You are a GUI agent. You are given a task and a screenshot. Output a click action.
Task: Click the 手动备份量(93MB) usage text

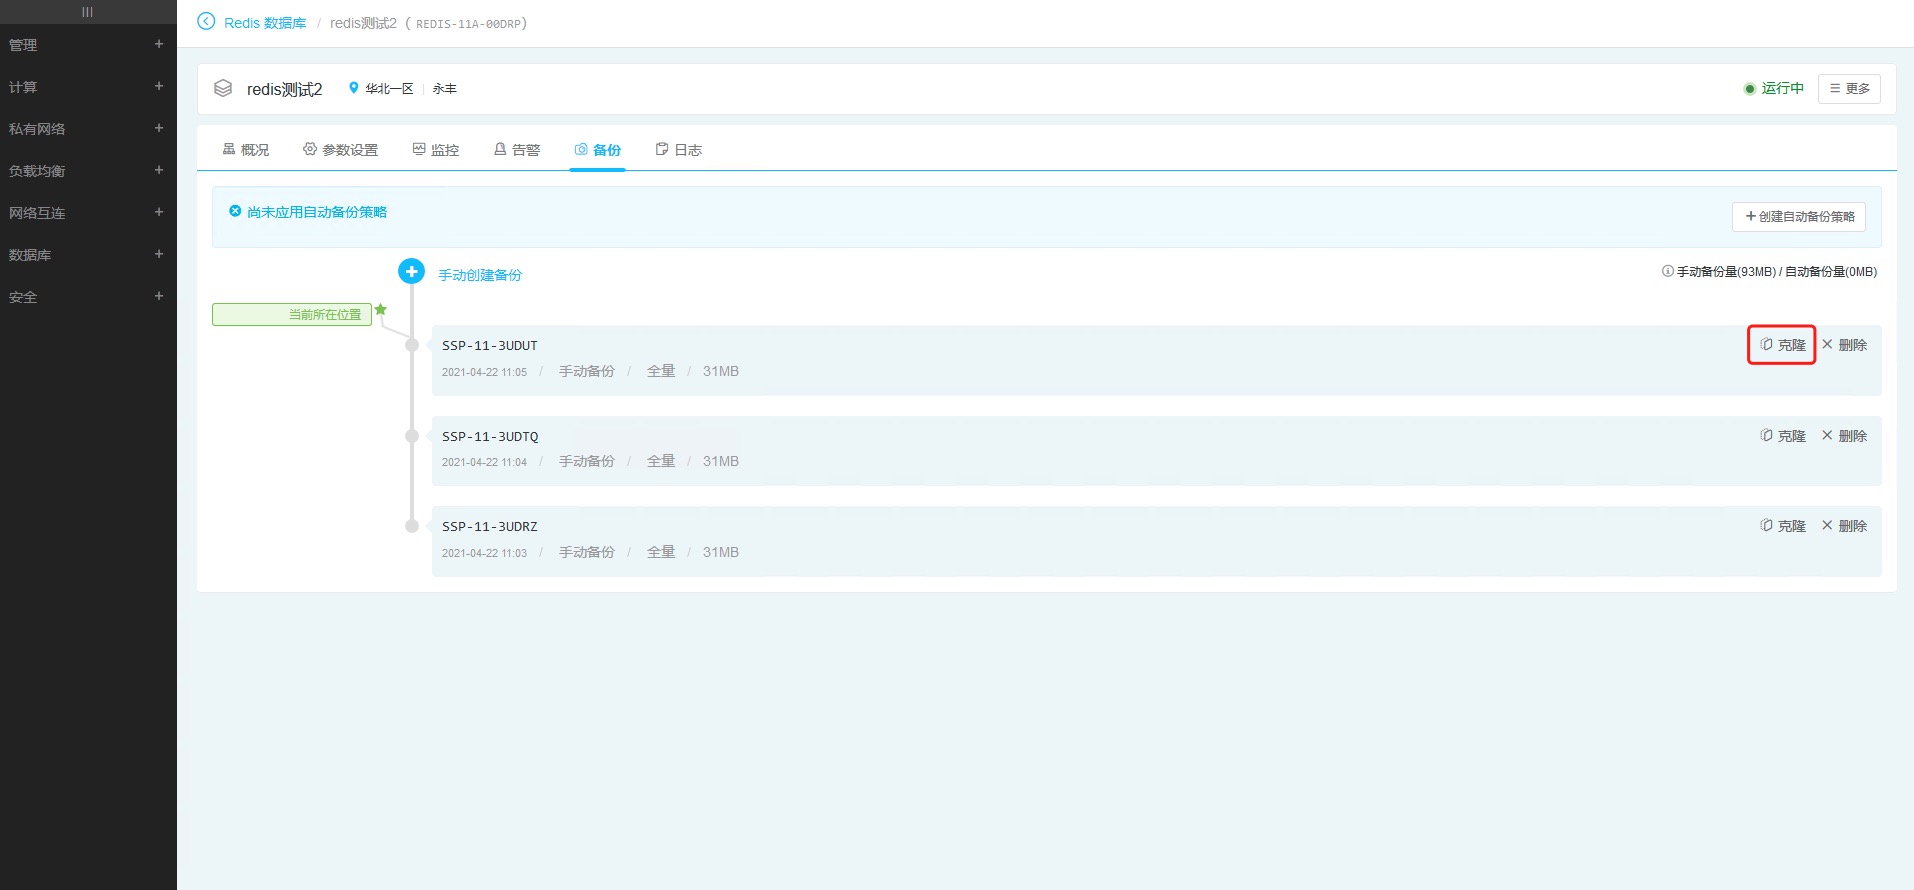coord(1726,272)
